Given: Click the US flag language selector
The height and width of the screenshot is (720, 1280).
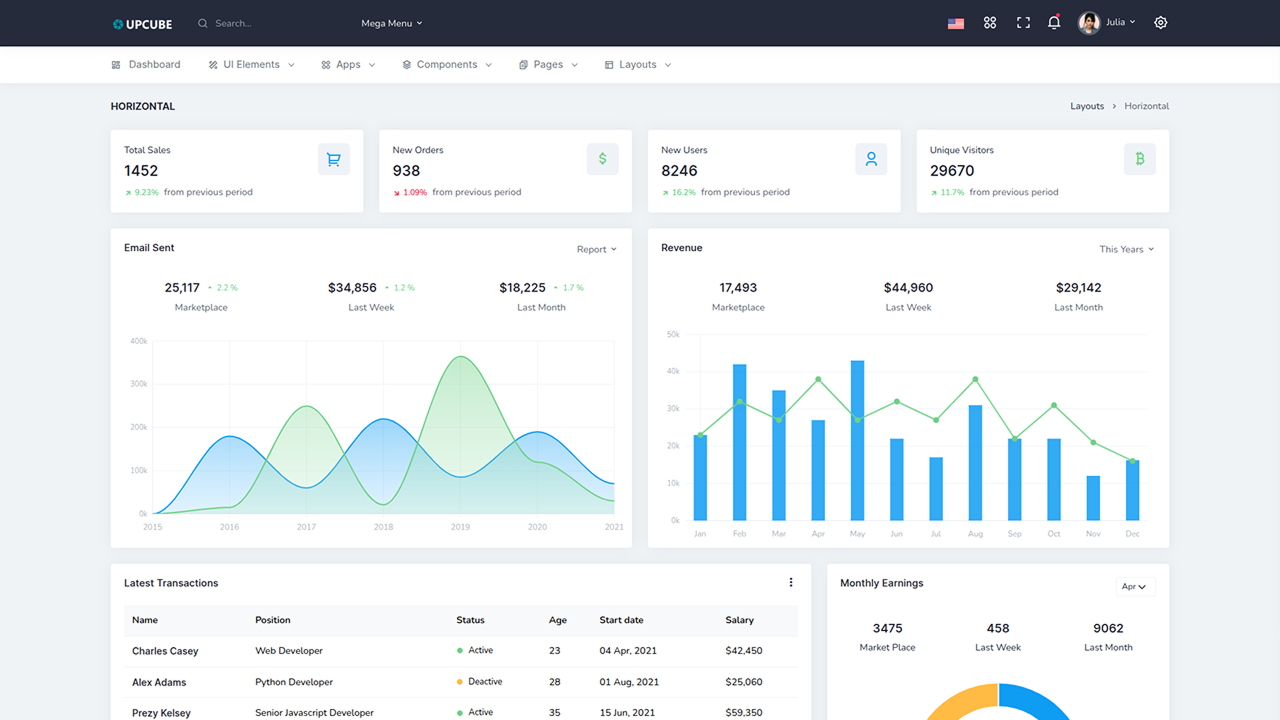Looking at the screenshot, I should point(955,22).
